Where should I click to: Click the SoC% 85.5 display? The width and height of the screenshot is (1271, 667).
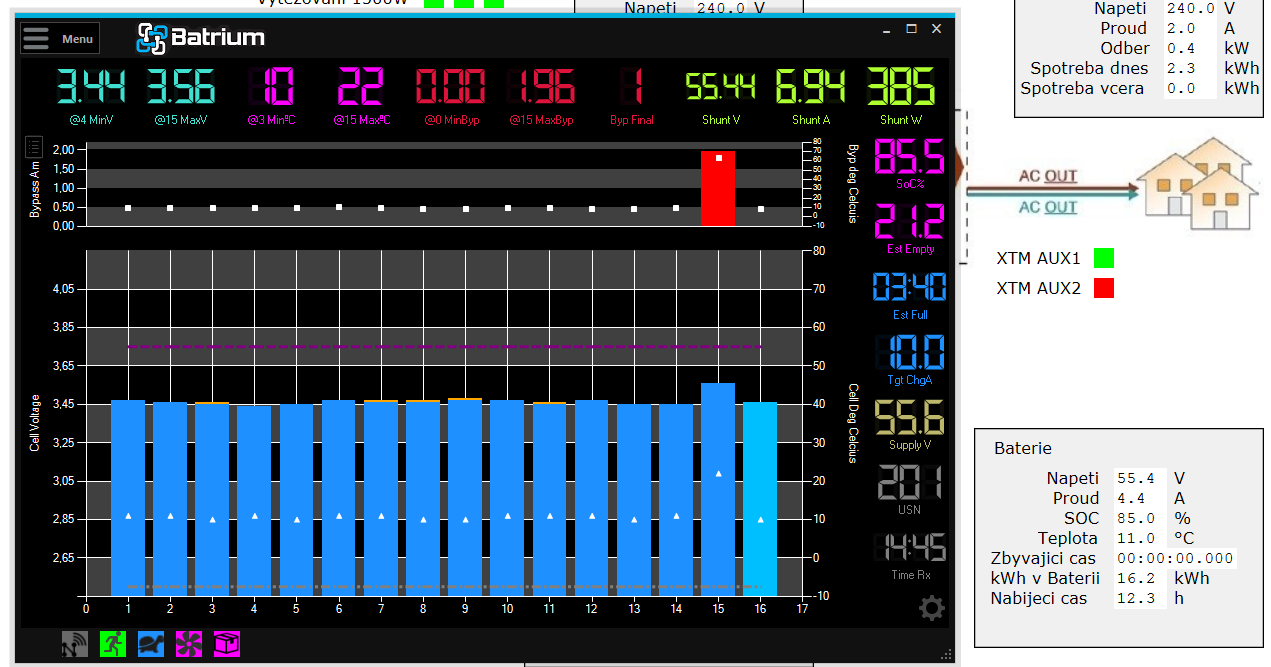pos(910,157)
